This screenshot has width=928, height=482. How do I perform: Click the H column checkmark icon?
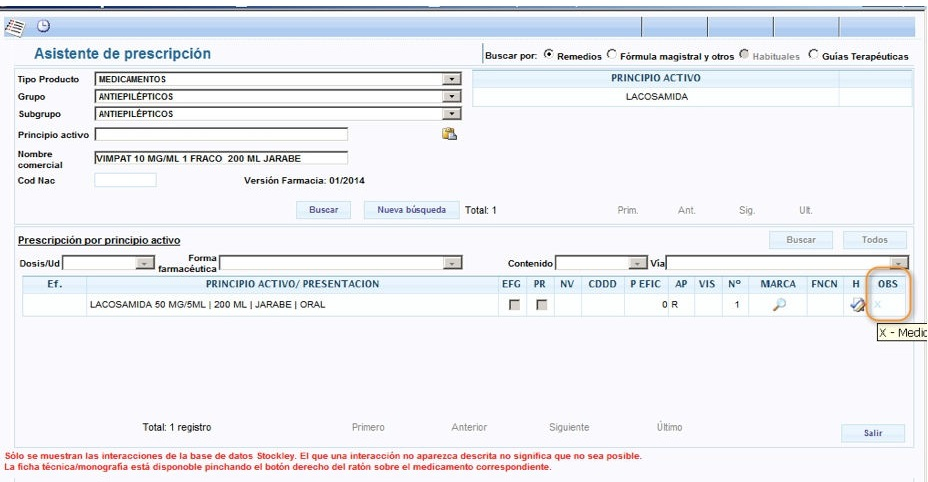tap(857, 305)
